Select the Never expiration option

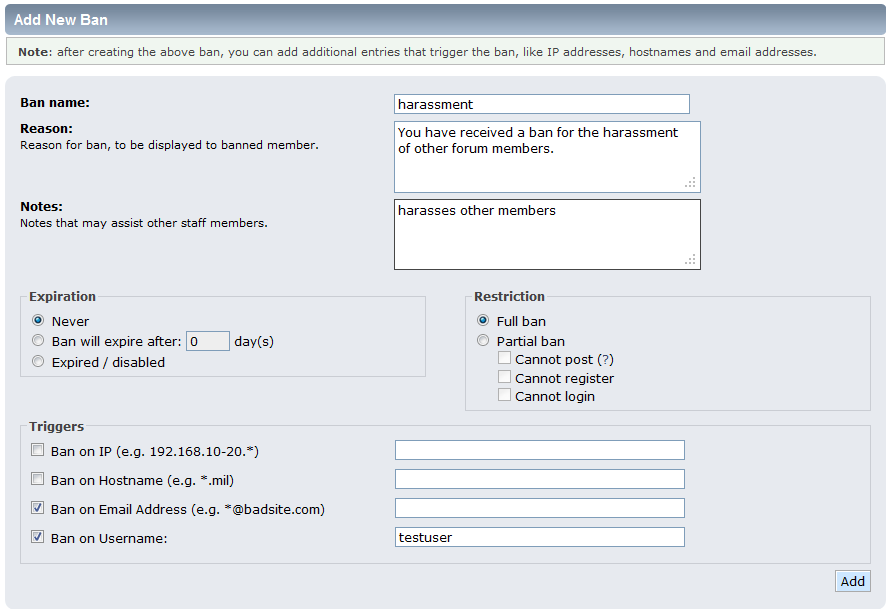tap(38, 321)
